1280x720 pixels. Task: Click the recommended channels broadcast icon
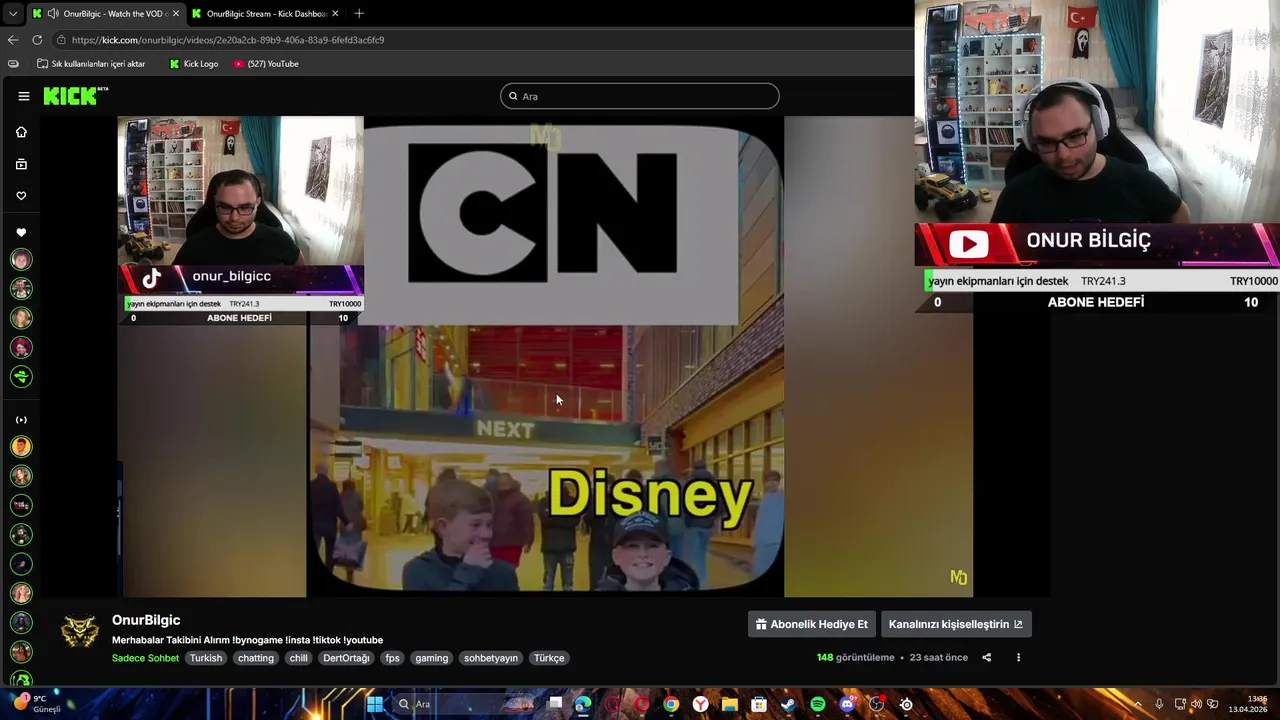21,420
